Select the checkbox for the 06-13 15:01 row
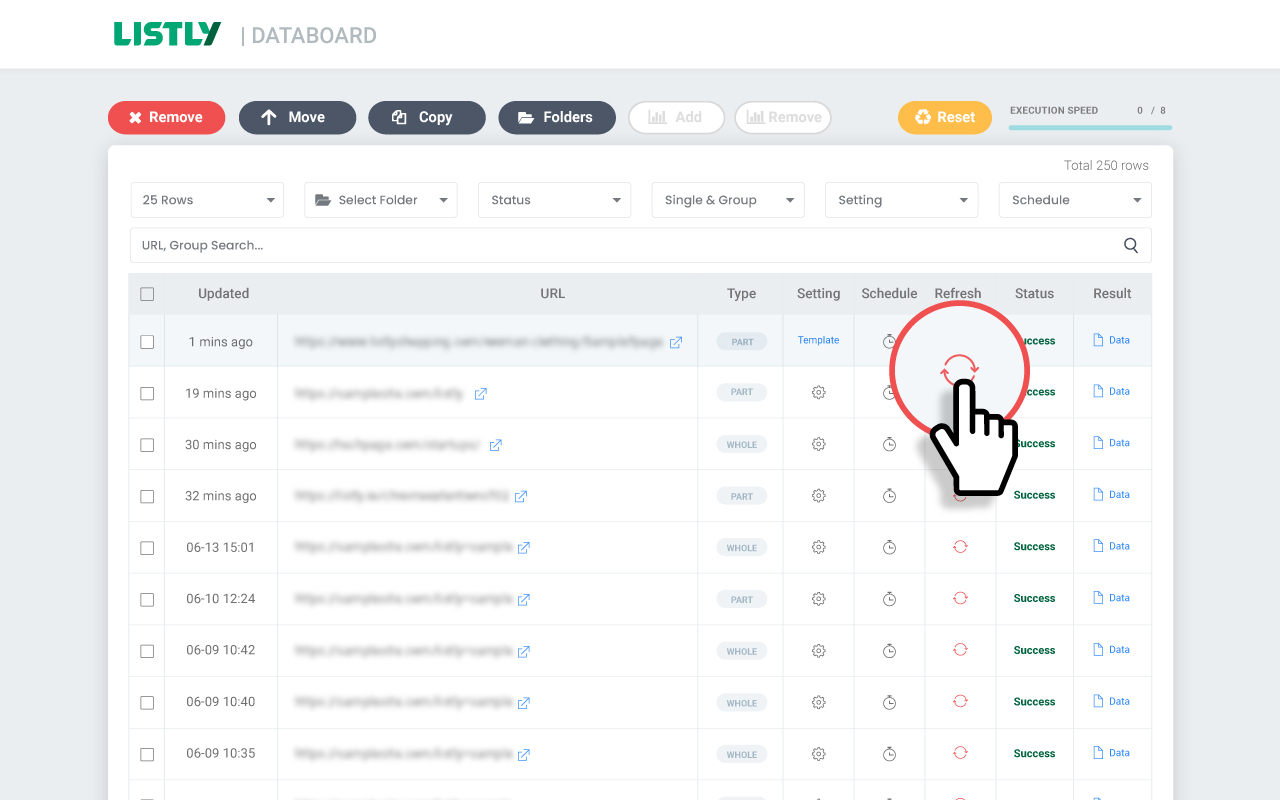The height and width of the screenshot is (800, 1280). pyautogui.click(x=147, y=548)
